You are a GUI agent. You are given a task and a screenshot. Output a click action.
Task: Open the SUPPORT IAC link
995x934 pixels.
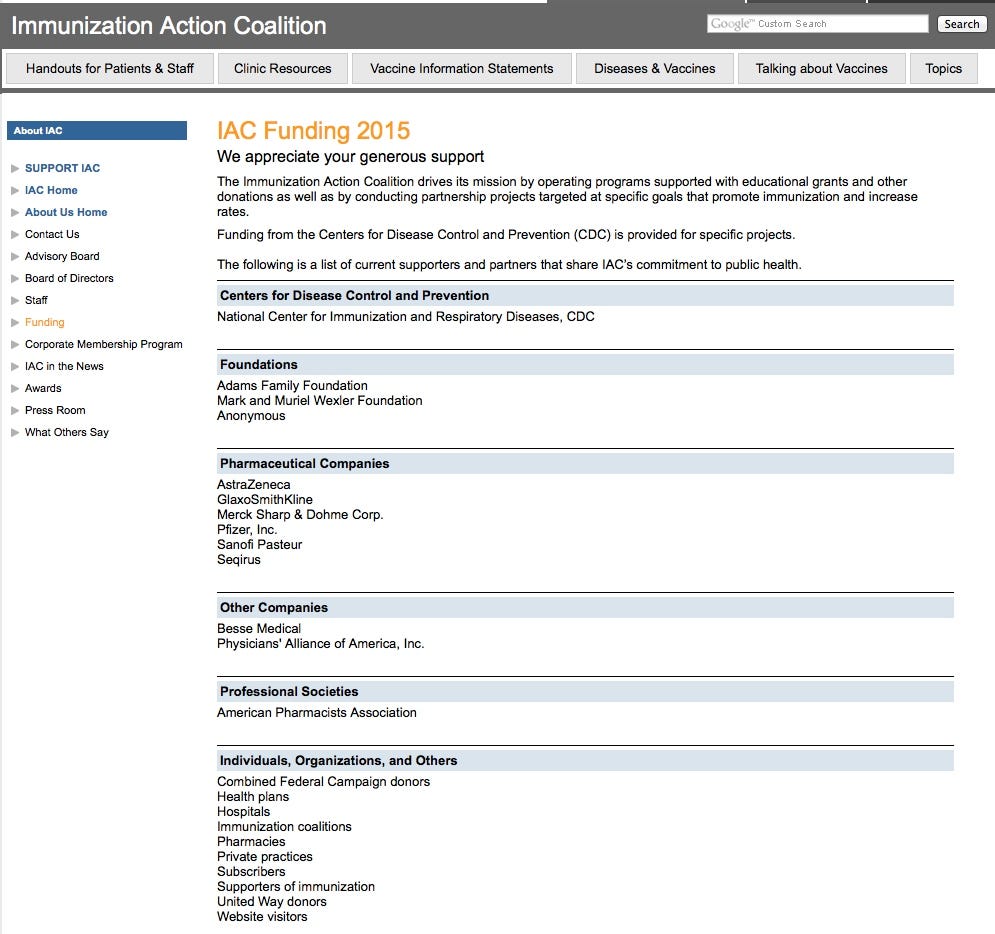tap(62, 168)
